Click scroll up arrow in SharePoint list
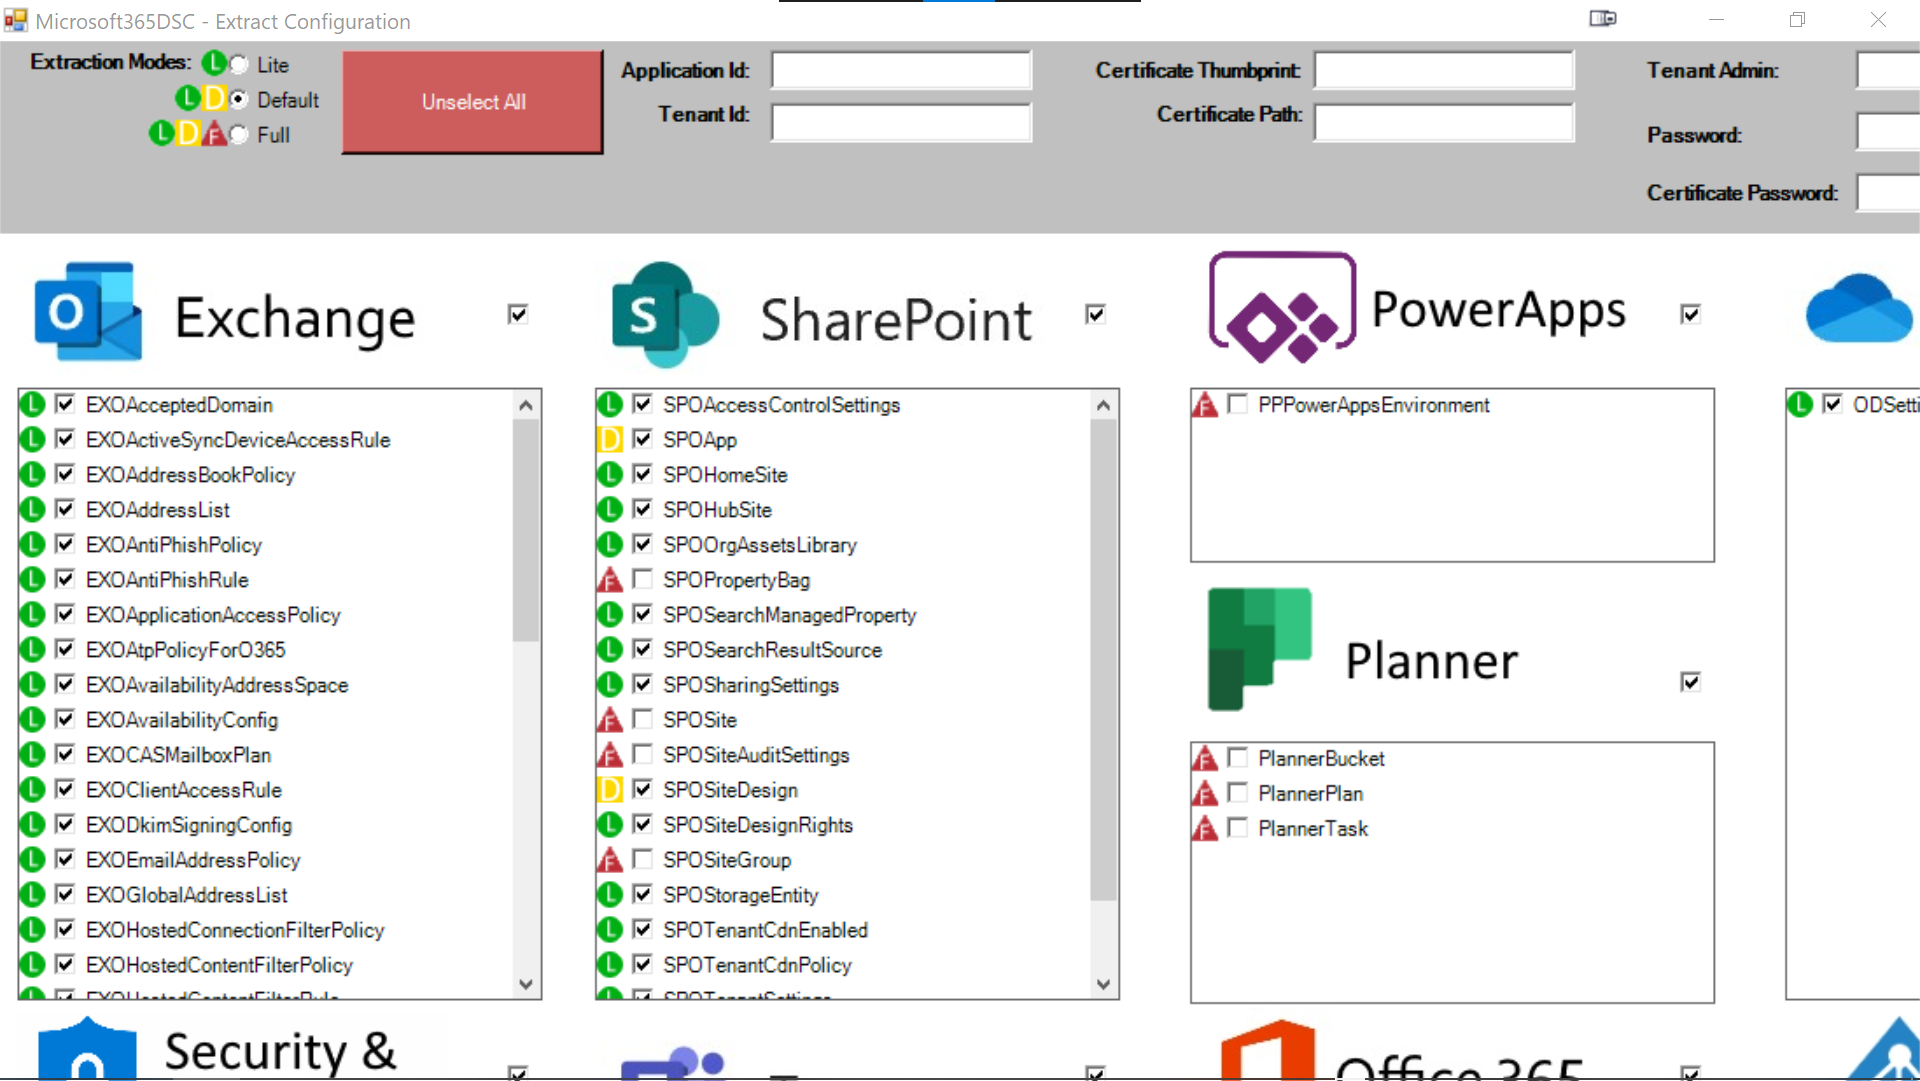The height and width of the screenshot is (1081, 1920). pyautogui.click(x=1103, y=405)
